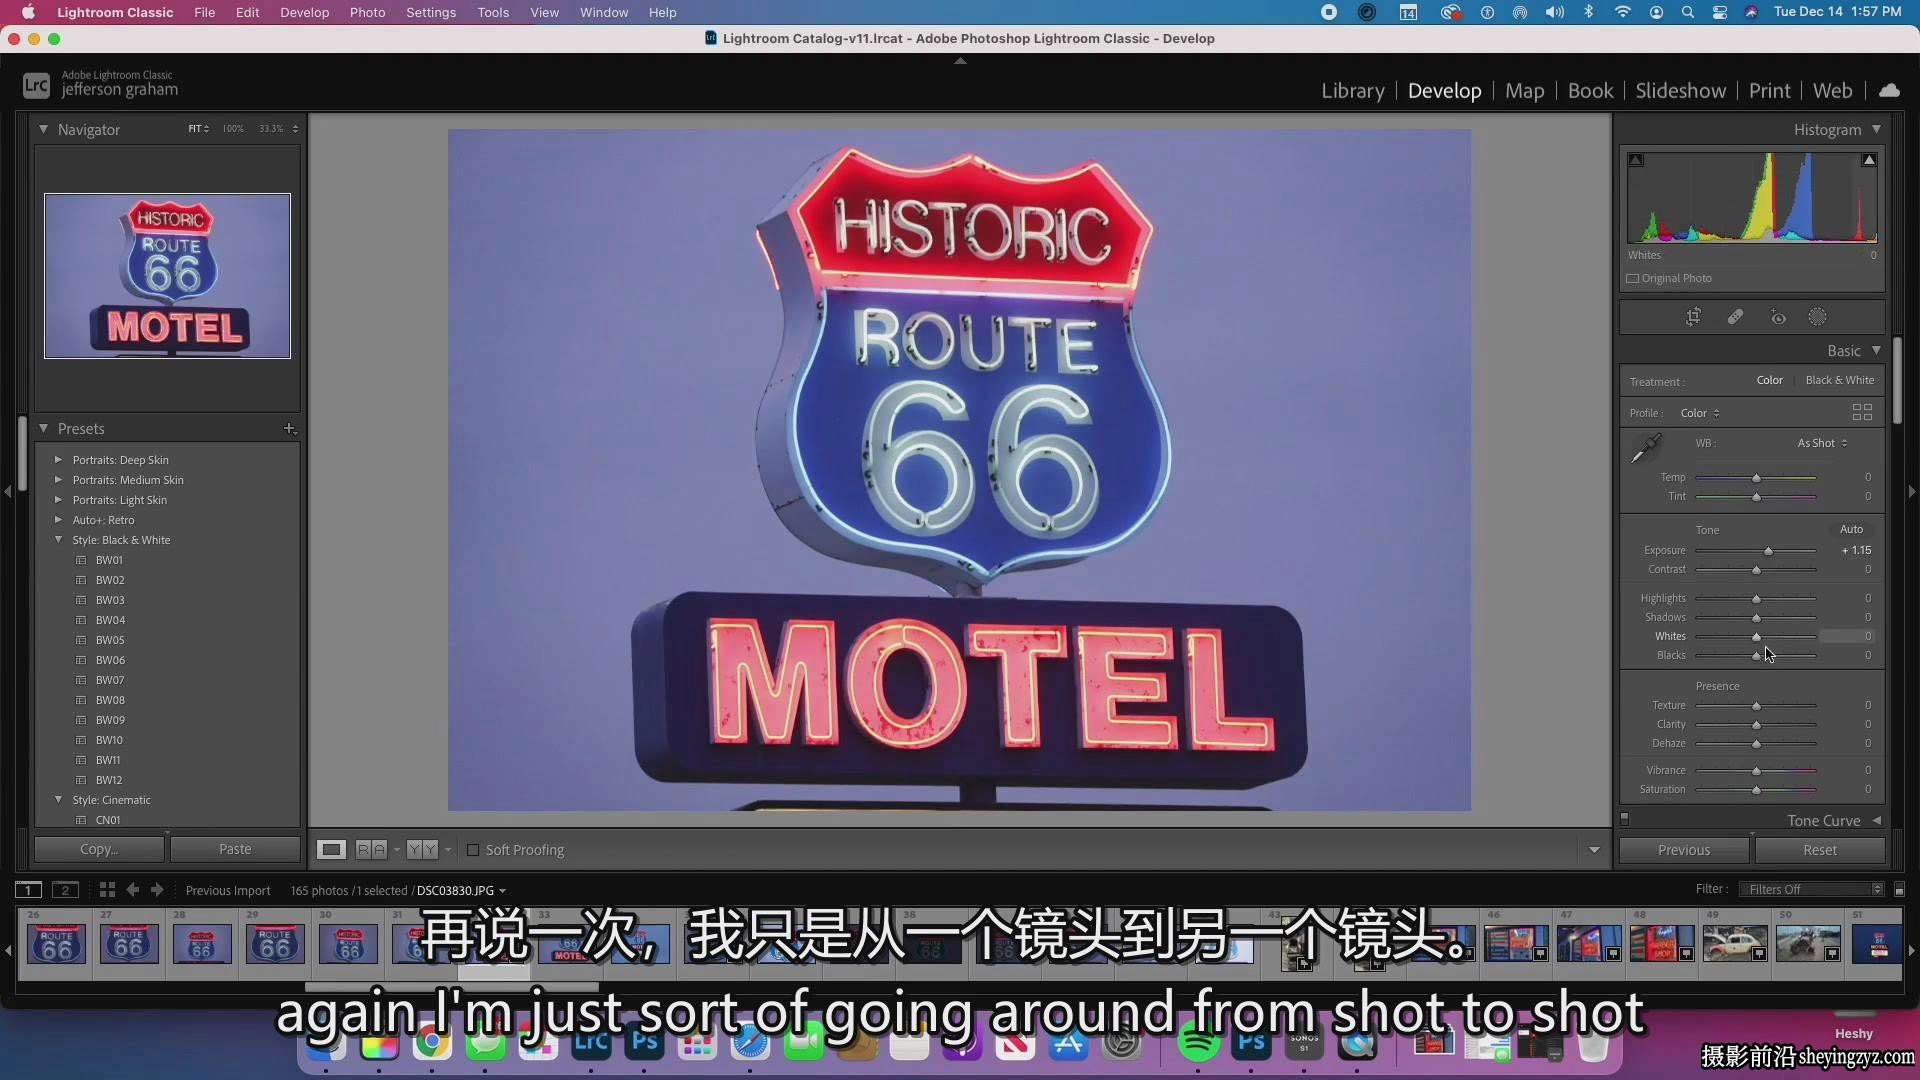The image size is (1920, 1080).
Task: Select the Crop overlay tool
Action: pyautogui.click(x=1693, y=317)
